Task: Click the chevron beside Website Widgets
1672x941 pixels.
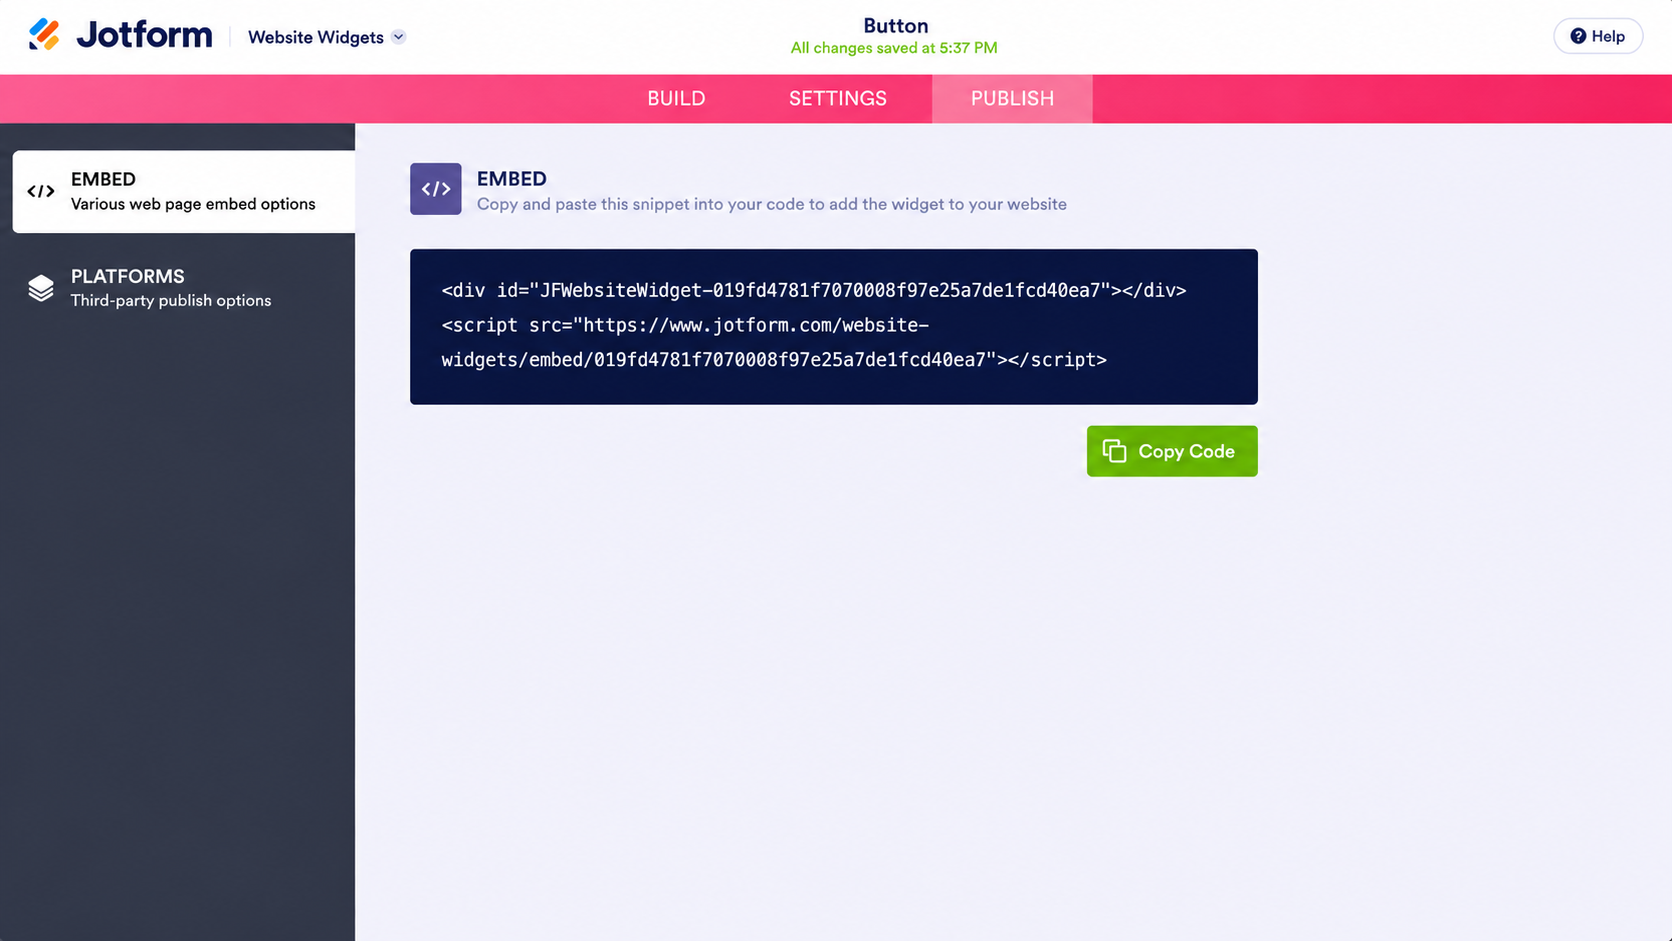Action: coord(399,37)
